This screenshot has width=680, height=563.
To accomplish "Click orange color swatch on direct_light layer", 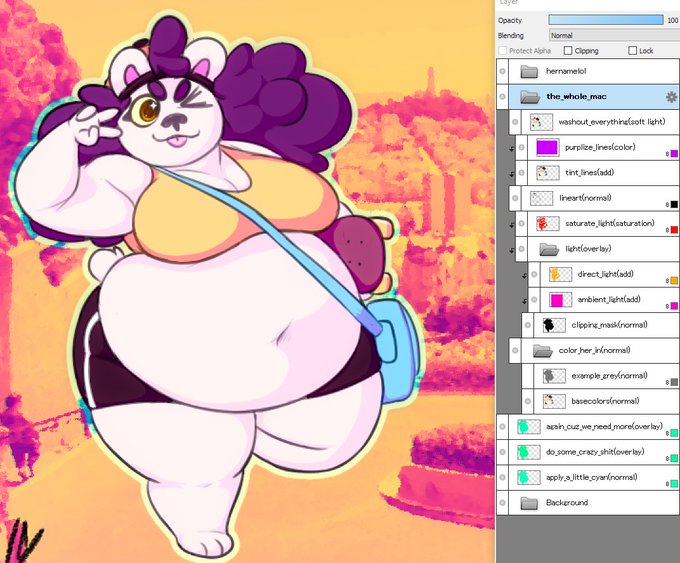I will coord(674,281).
